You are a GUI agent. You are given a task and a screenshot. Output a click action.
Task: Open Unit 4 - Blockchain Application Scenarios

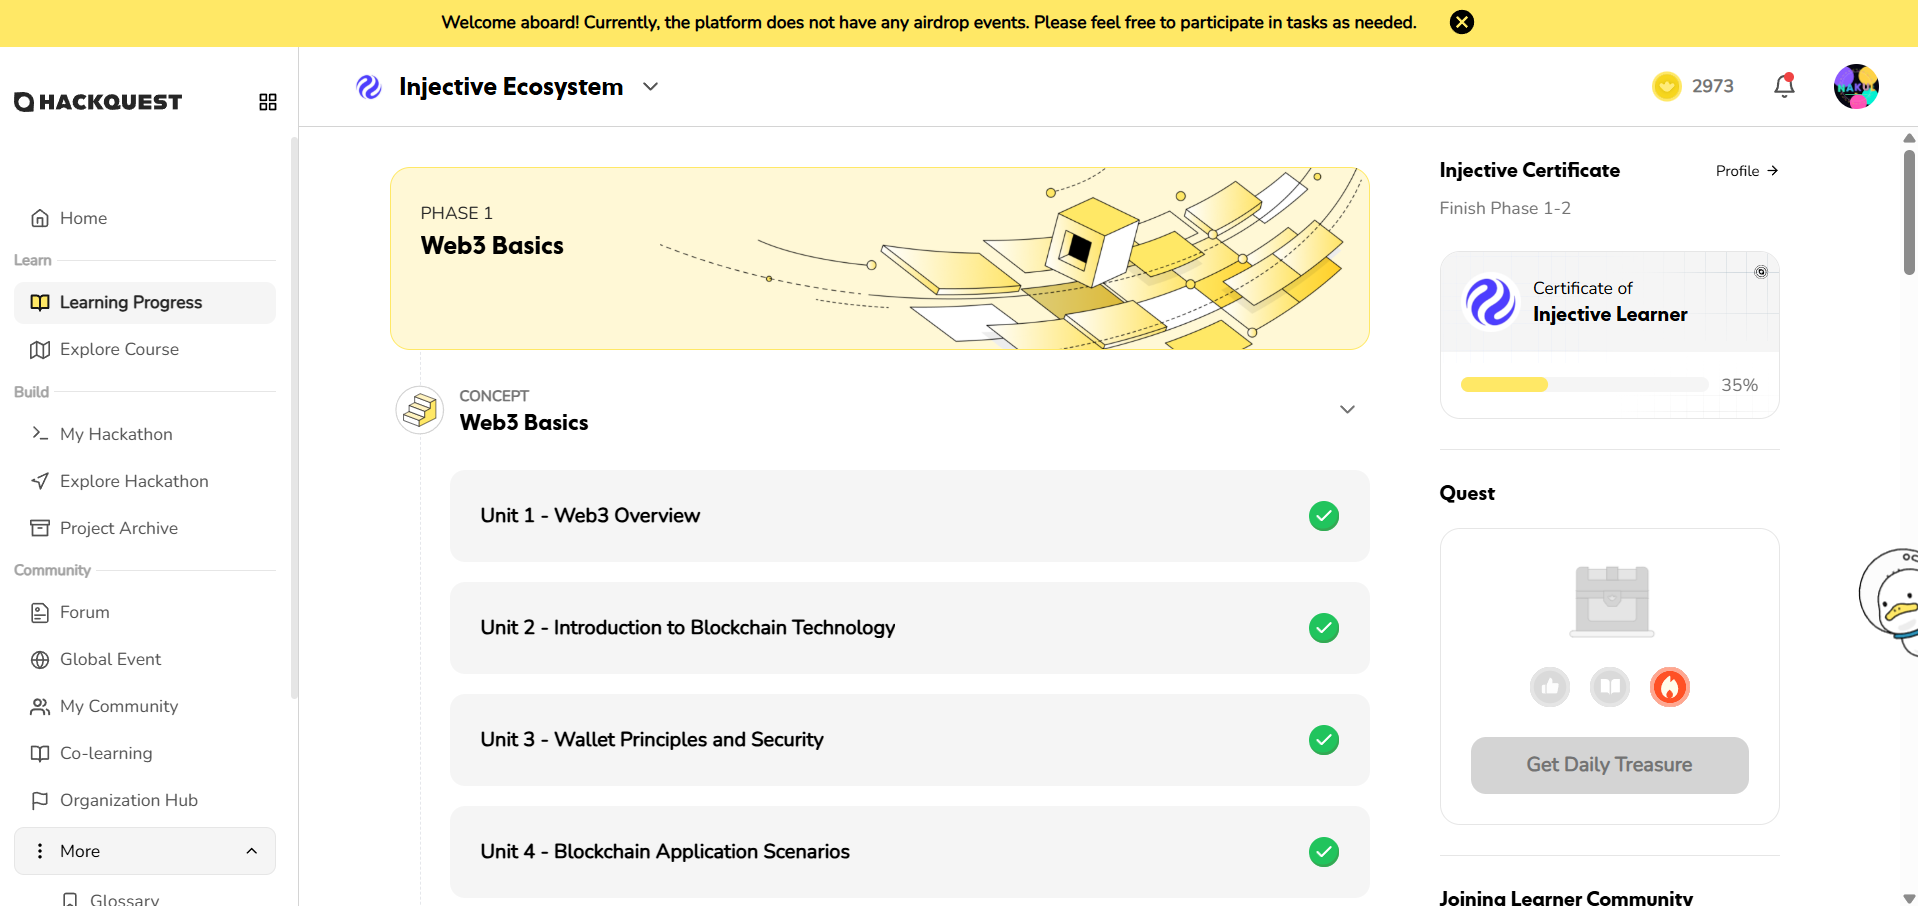910,852
